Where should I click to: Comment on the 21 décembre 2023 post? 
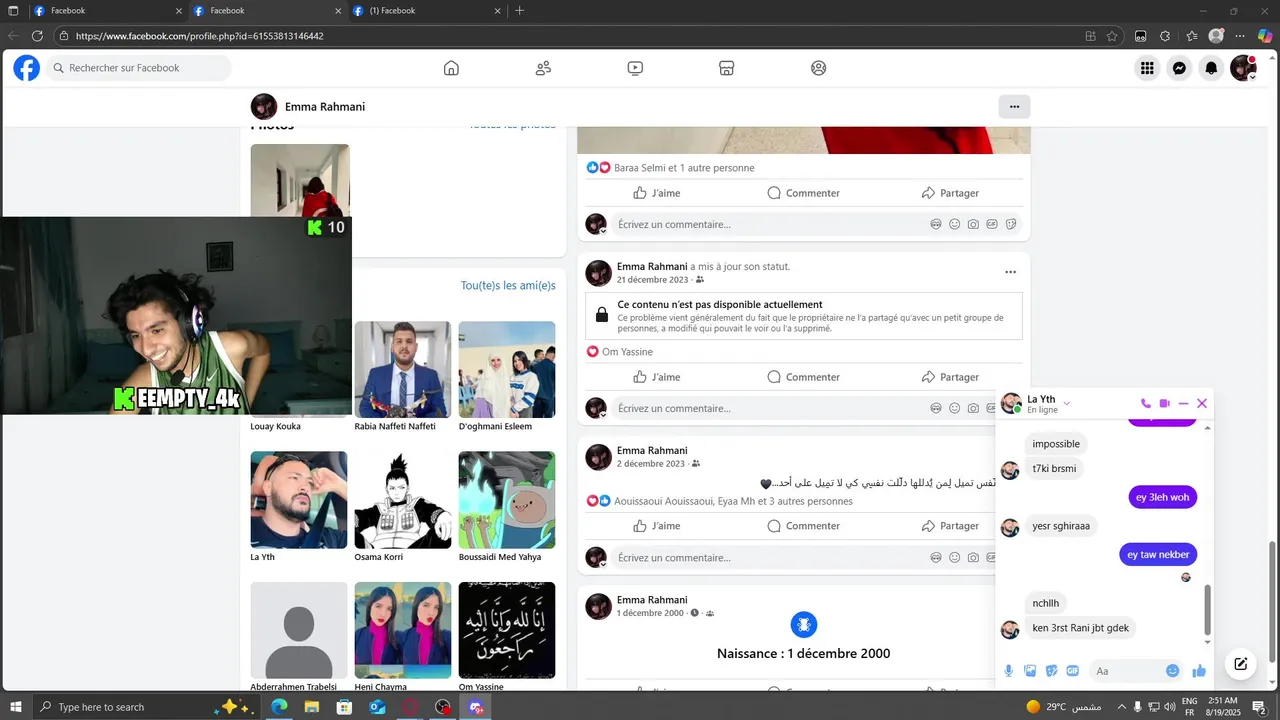[803, 377]
